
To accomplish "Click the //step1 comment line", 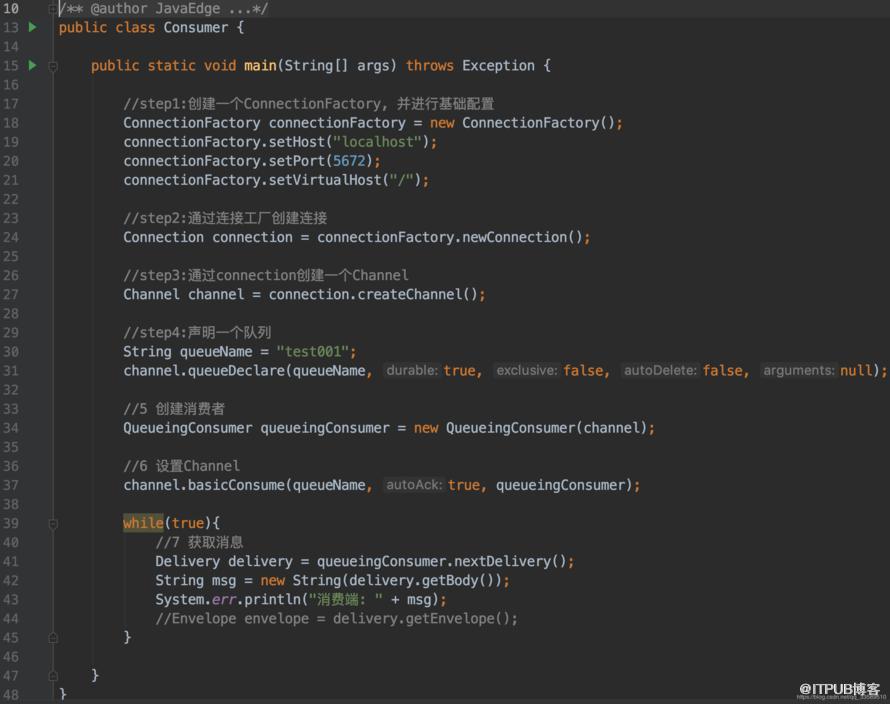I will click(309, 104).
